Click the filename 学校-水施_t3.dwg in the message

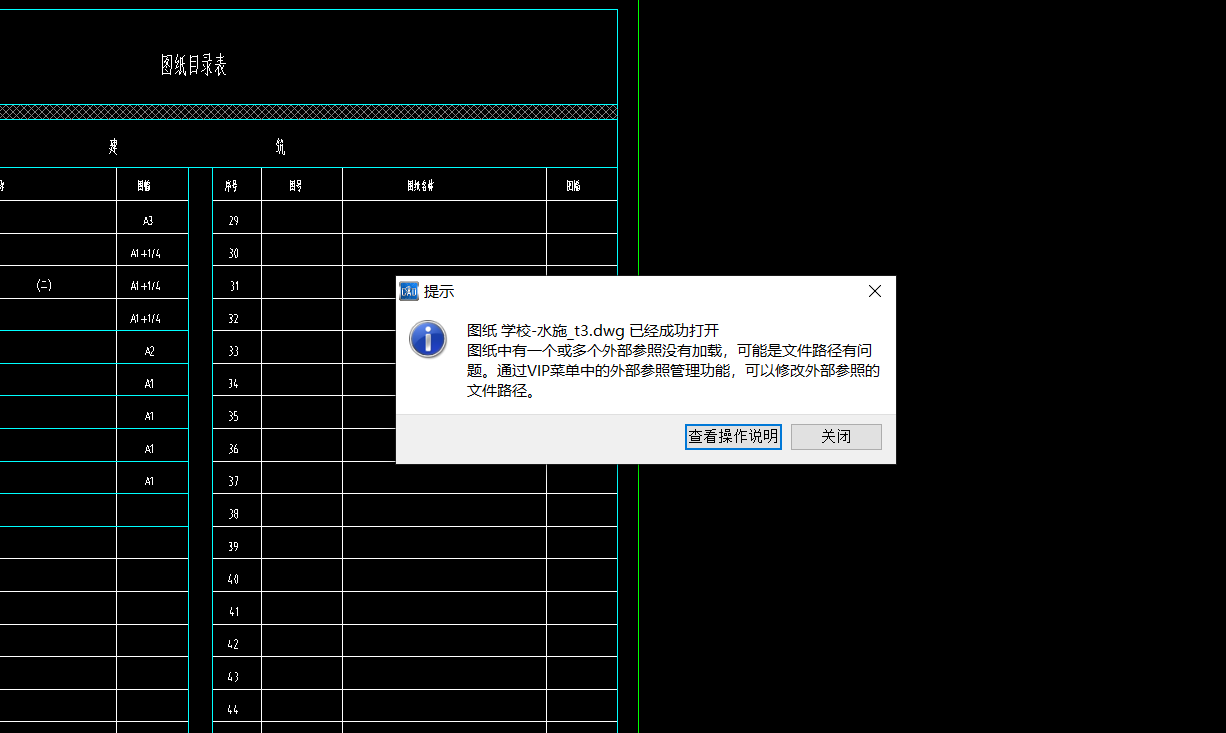tap(562, 330)
